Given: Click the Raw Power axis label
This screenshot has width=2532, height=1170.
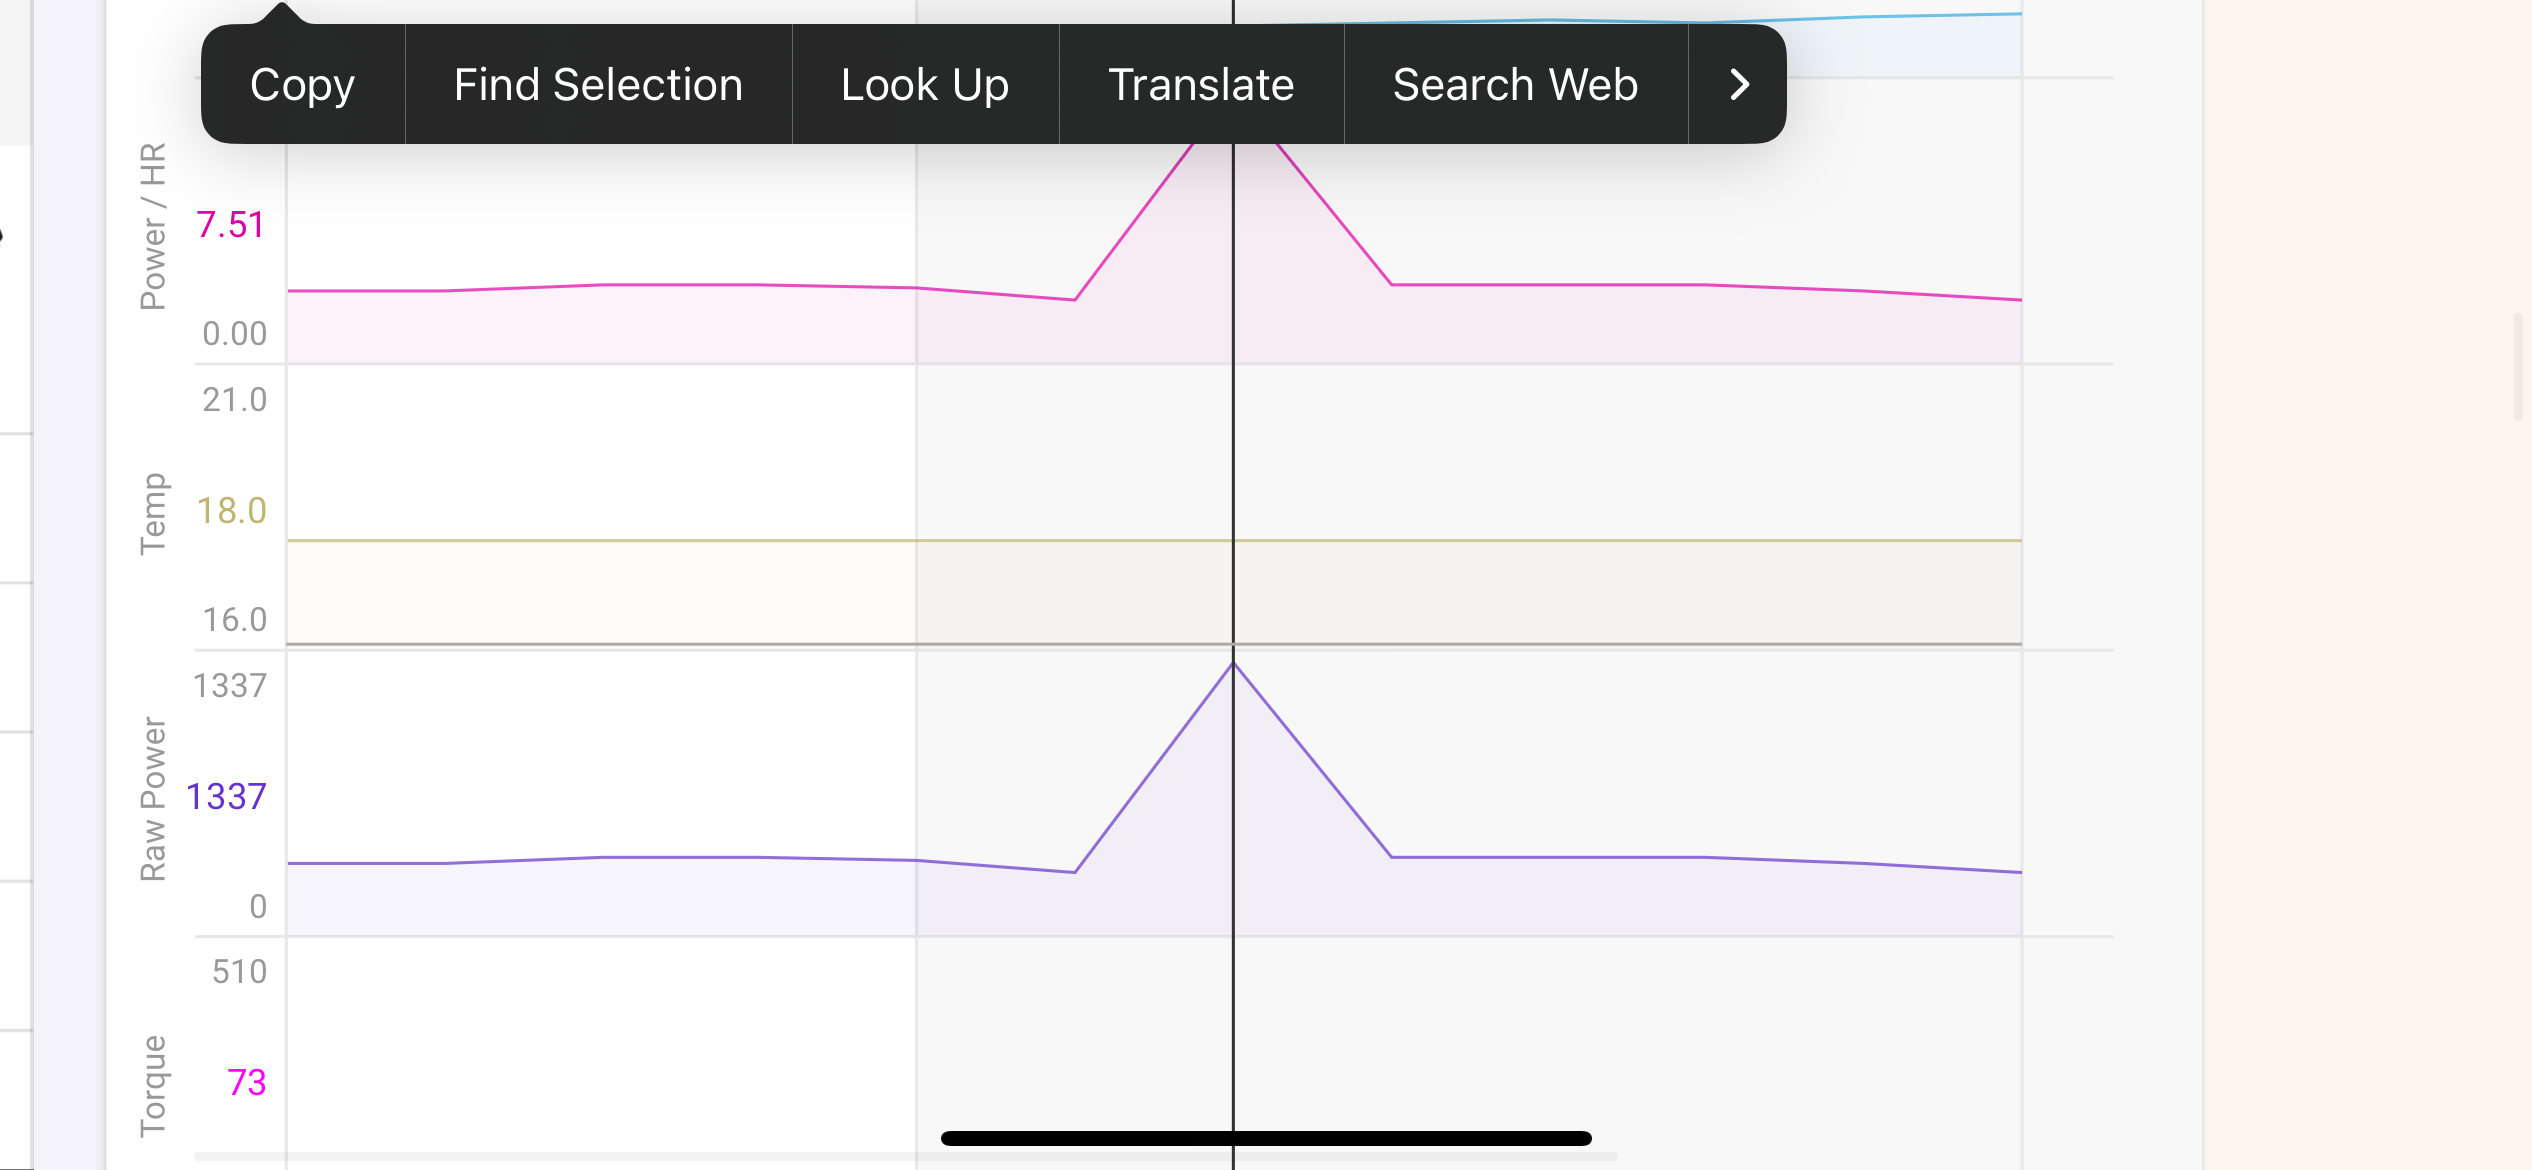Looking at the screenshot, I should click(x=153, y=798).
